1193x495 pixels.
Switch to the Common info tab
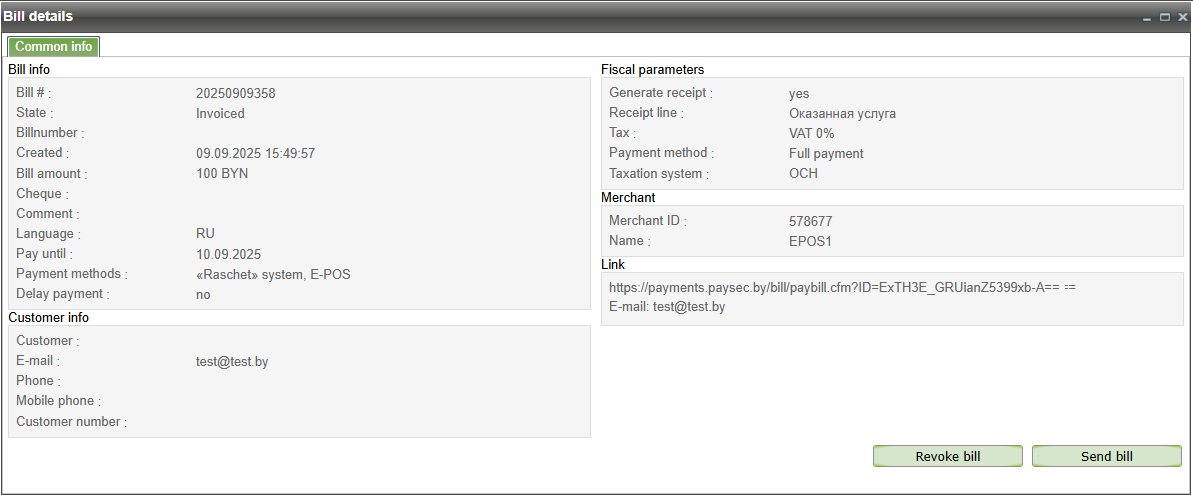tap(53, 46)
